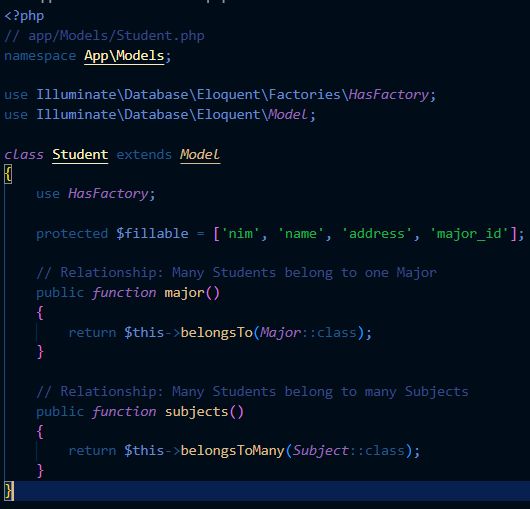Image resolution: width=530 pixels, height=509 pixels.
Task: Click the app/Models/Student.php comment line
Action: [x=104, y=36]
